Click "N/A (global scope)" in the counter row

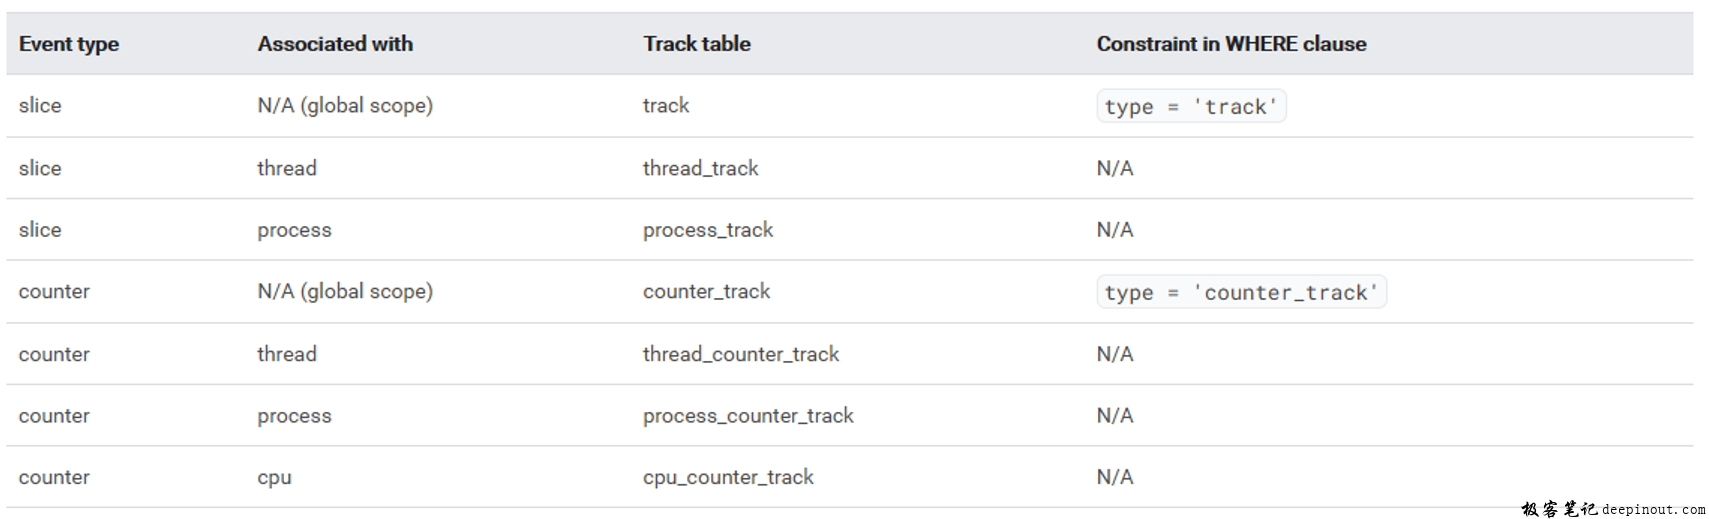click(345, 292)
